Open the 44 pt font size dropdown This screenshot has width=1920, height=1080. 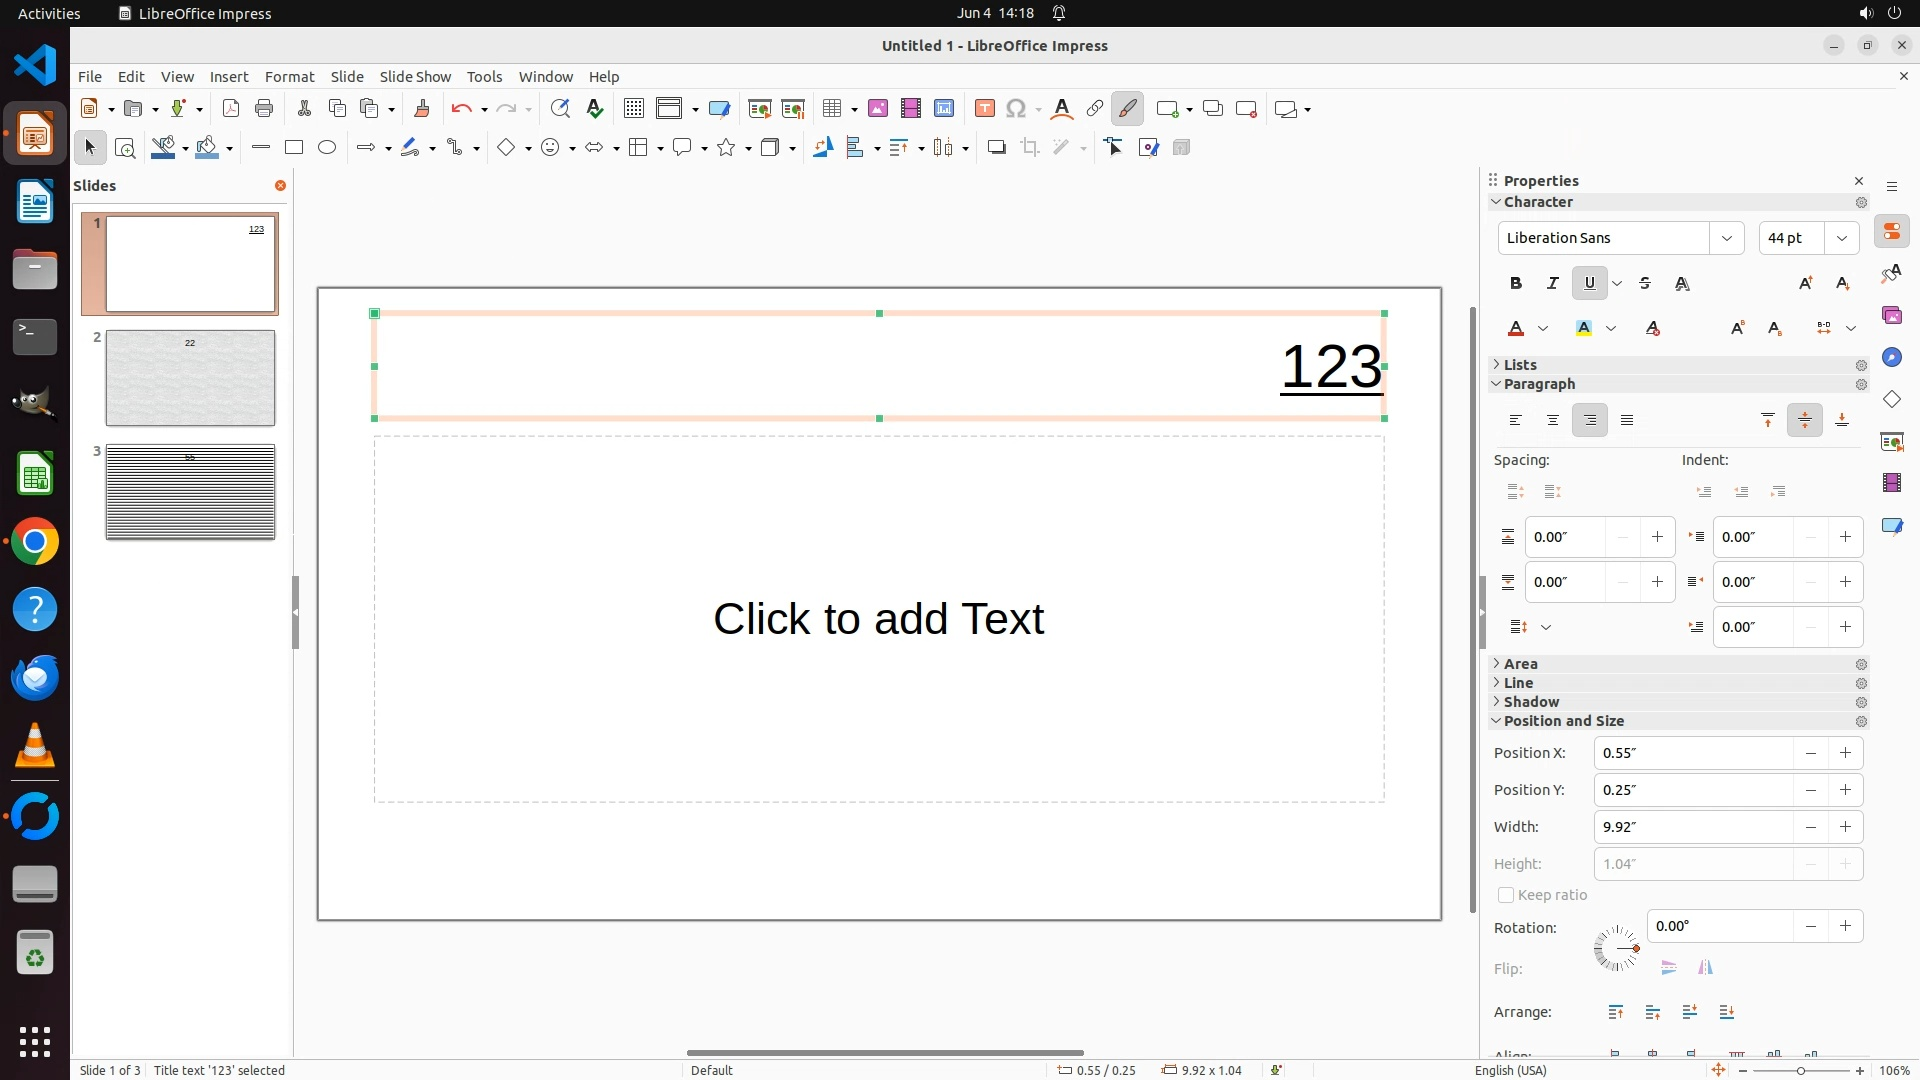coord(1841,238)
